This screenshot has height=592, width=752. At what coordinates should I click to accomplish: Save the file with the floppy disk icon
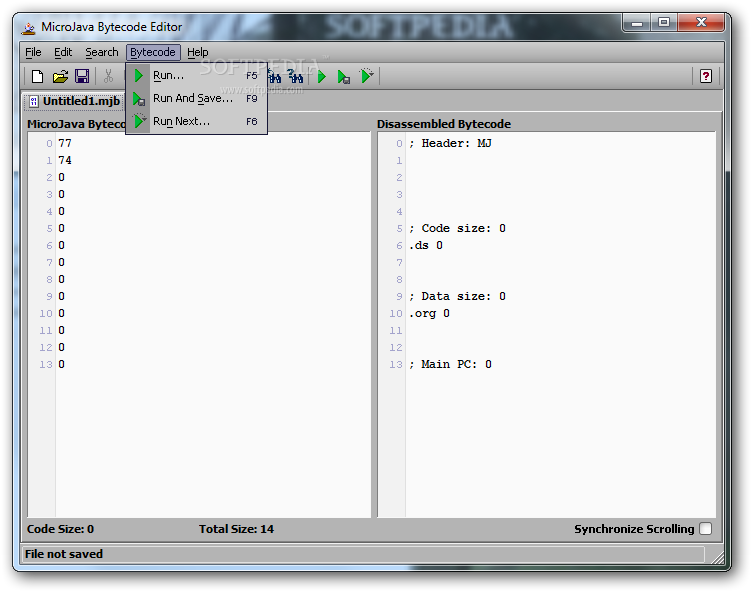[x=82, y=76]
